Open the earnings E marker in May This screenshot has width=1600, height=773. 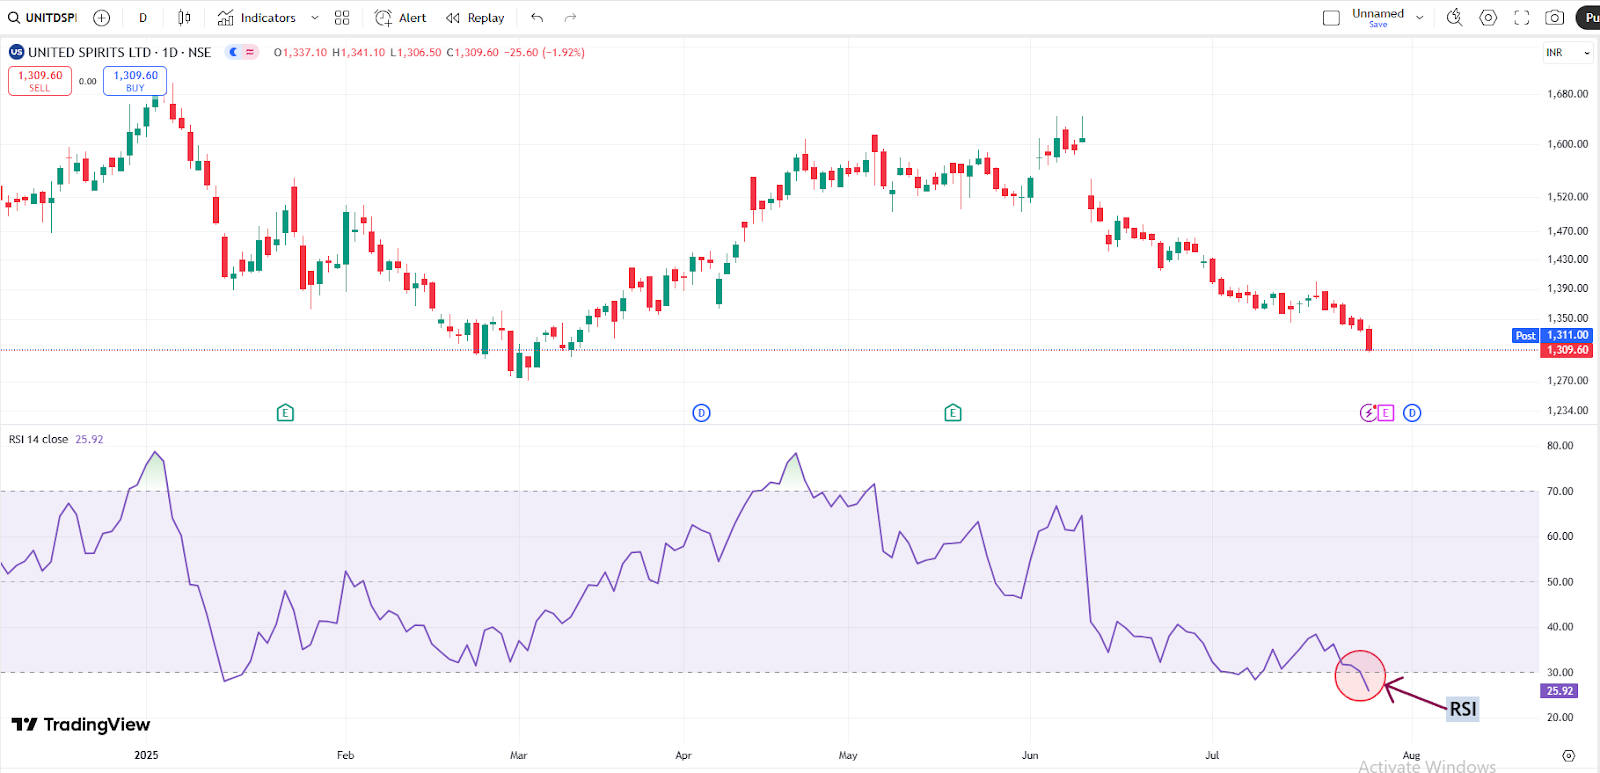tap(953, 412)
